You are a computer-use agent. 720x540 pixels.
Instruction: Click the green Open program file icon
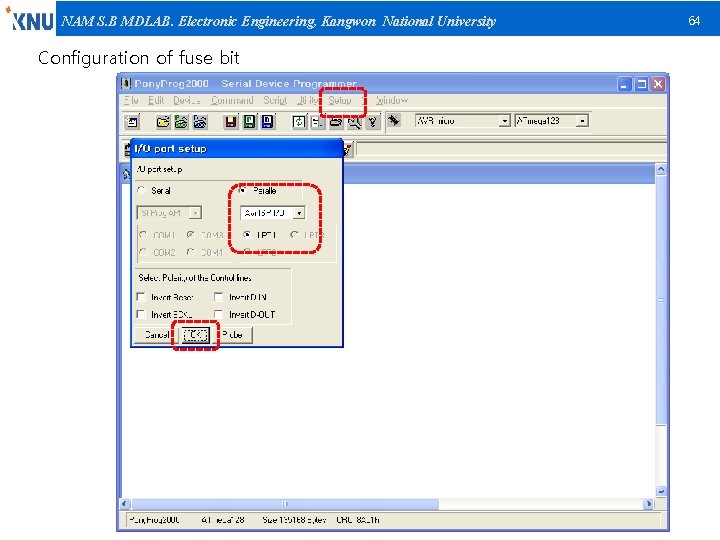coord(181,122)
